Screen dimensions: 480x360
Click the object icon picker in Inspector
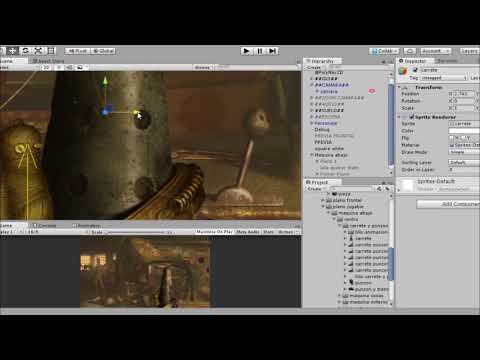(403, 71)
